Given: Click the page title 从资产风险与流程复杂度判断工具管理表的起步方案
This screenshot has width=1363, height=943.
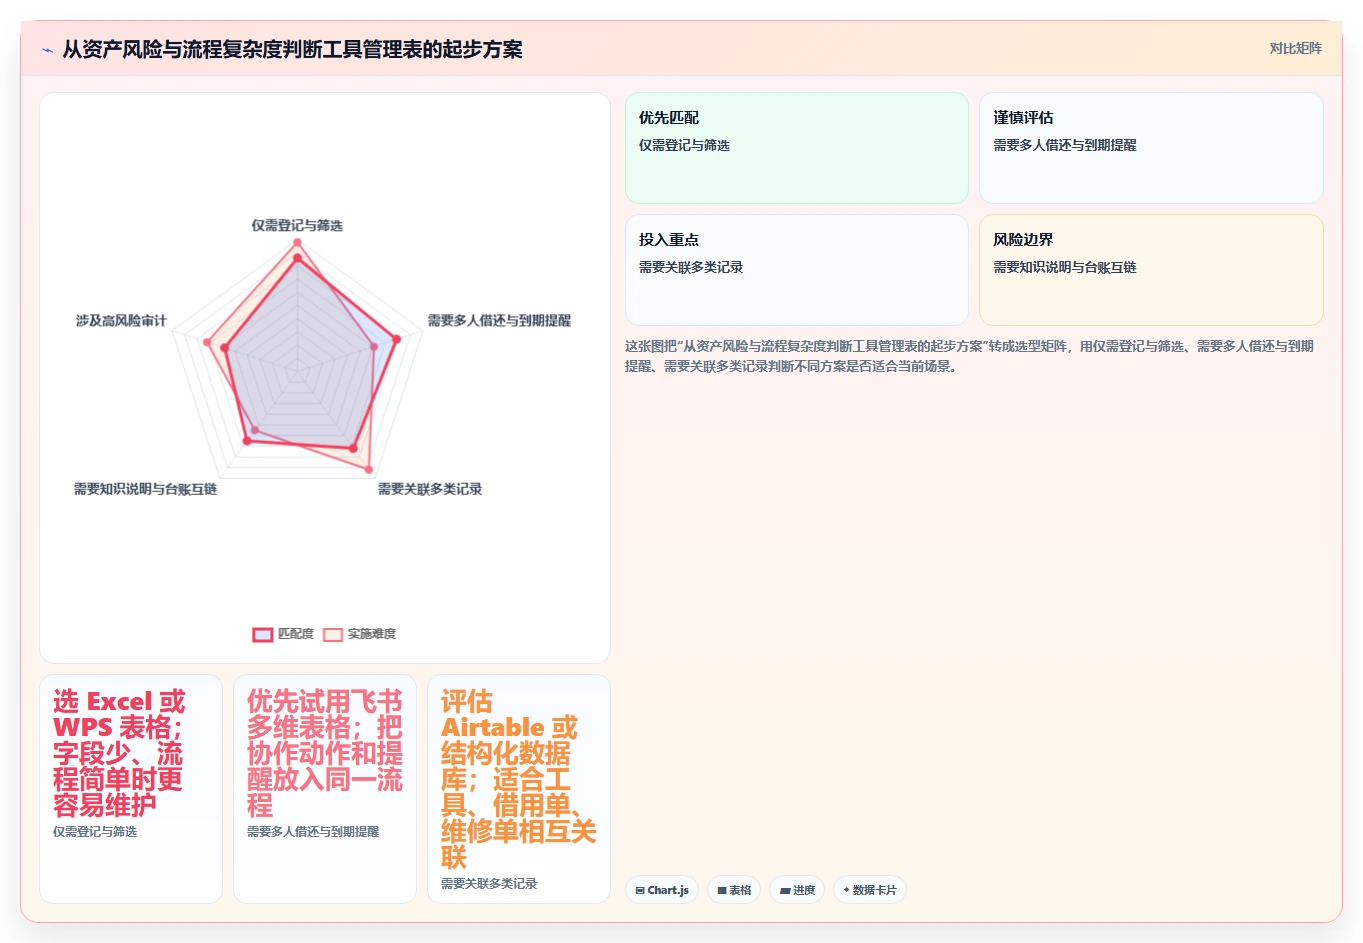Looking at the screenshot, I should coord(292,50).
